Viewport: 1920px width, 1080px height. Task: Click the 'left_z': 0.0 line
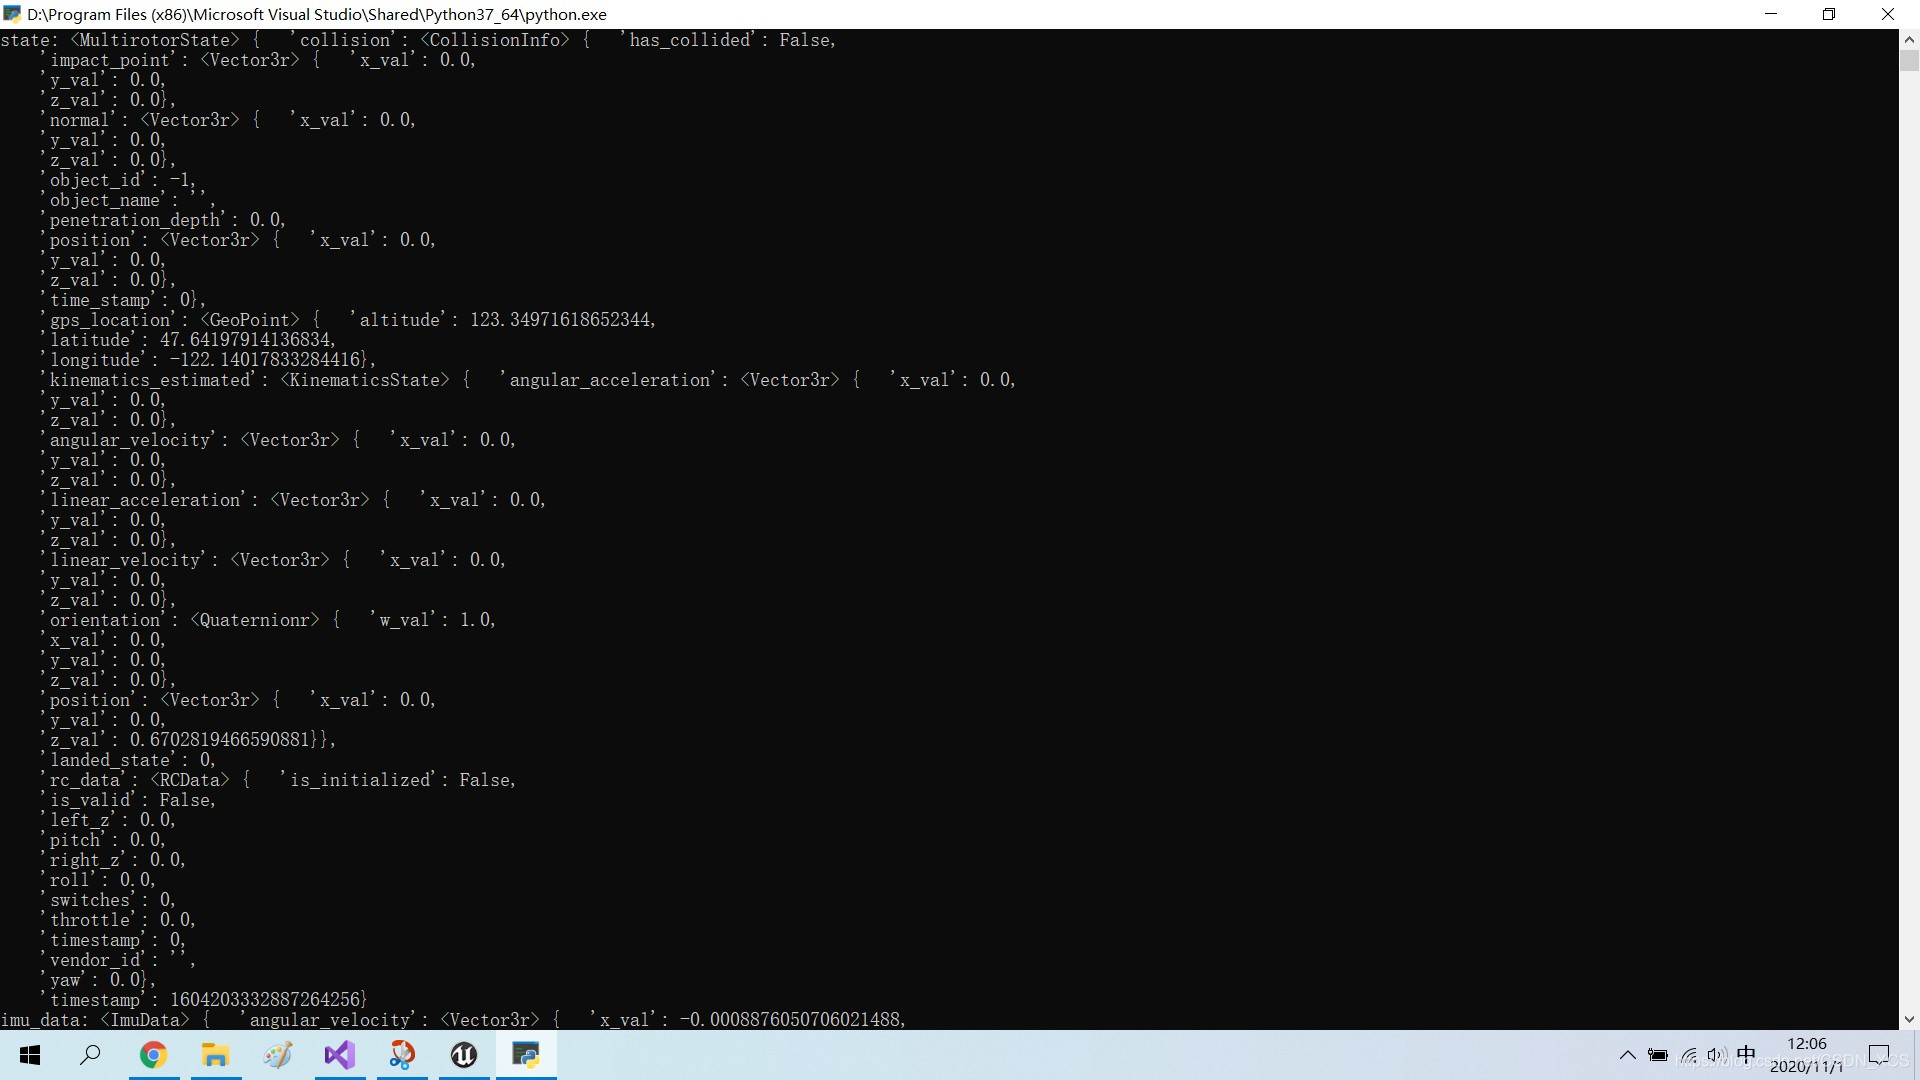coord(108,820)
